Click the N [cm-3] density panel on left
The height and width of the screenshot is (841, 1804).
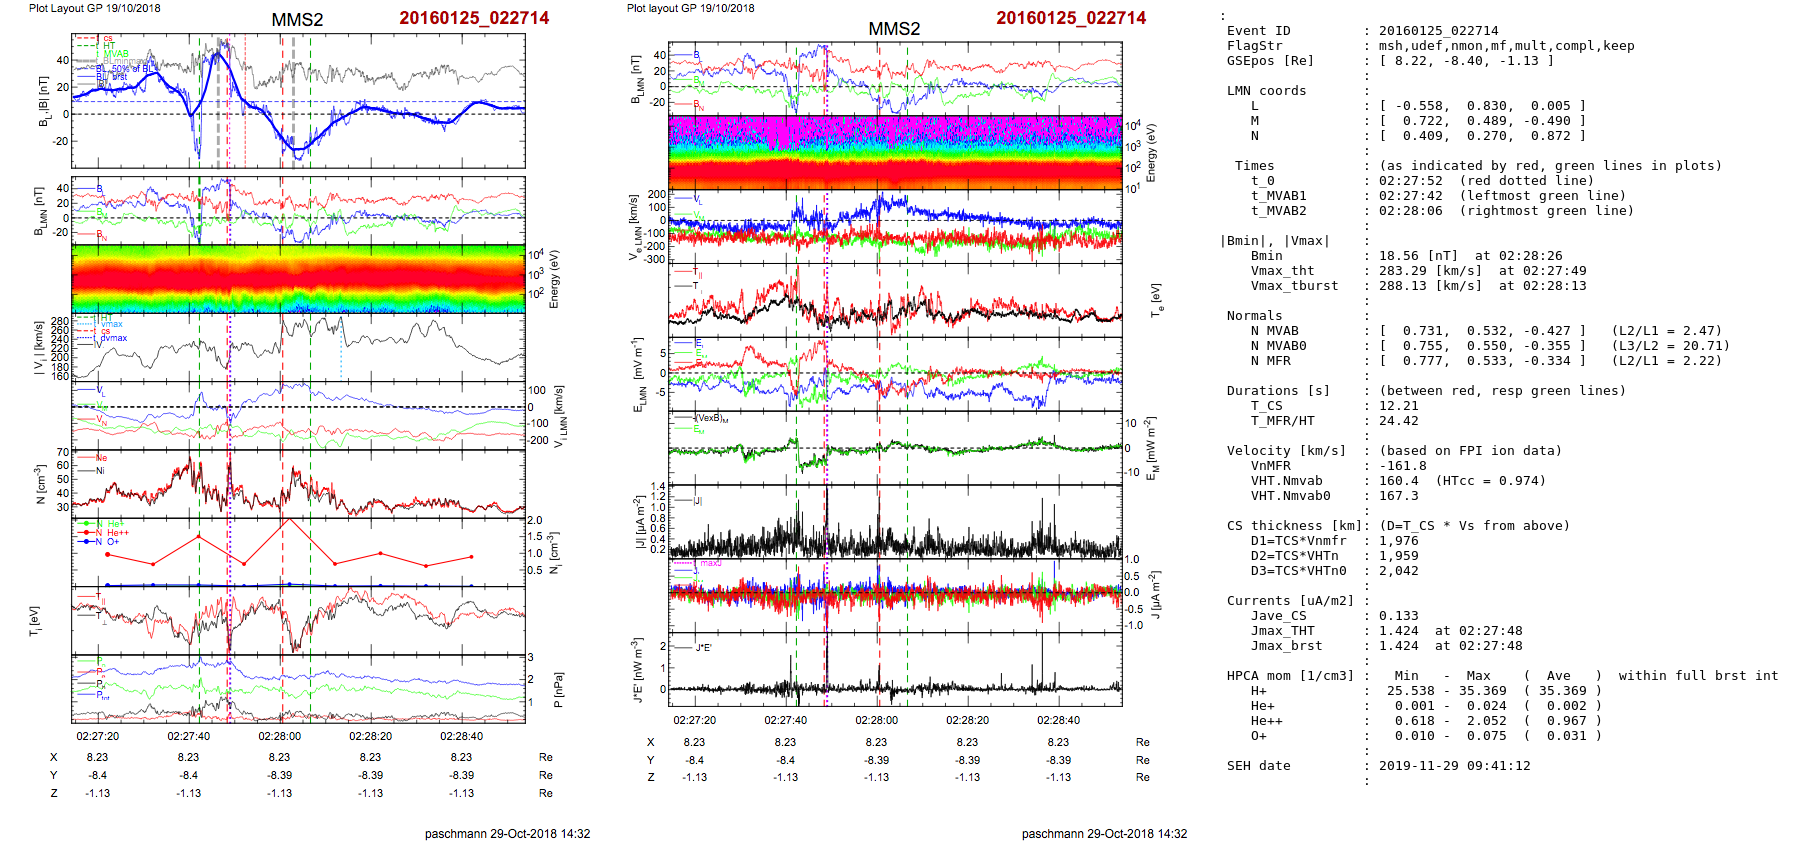click(298, 483)
